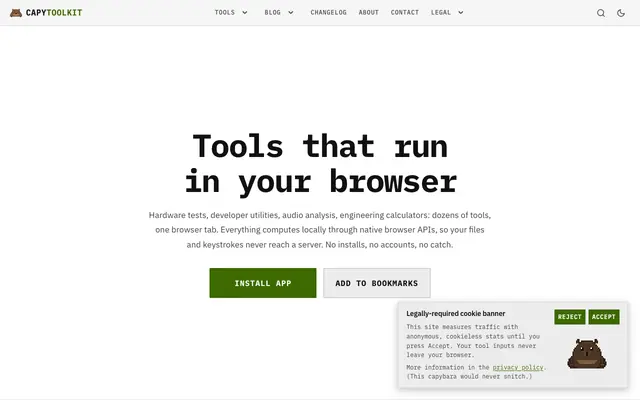Click the capybara mascot in cookie banner
This screenshot has height=400, width=640.
(587, 353)
